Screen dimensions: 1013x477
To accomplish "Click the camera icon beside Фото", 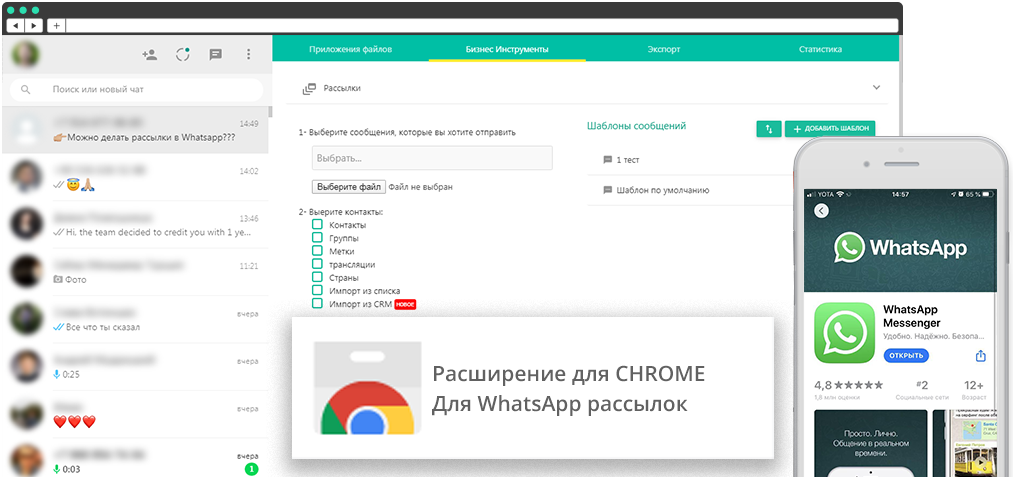I will coord(58,279).
